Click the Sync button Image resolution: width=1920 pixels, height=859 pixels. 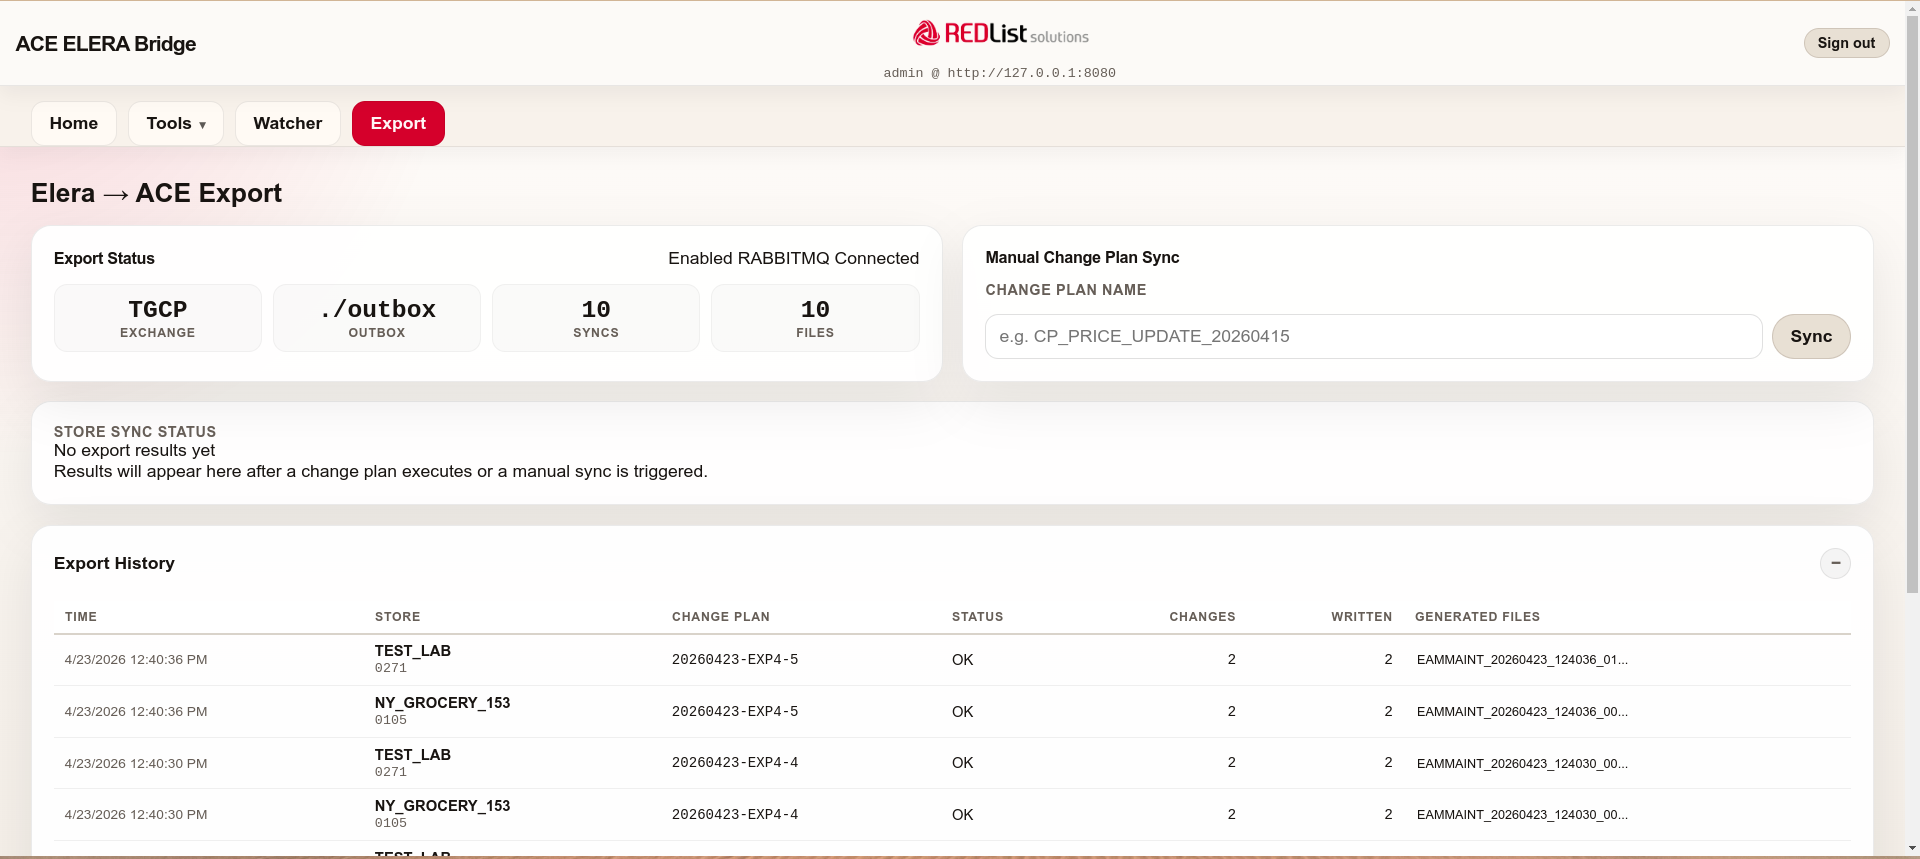click(x=1811, y=336)
